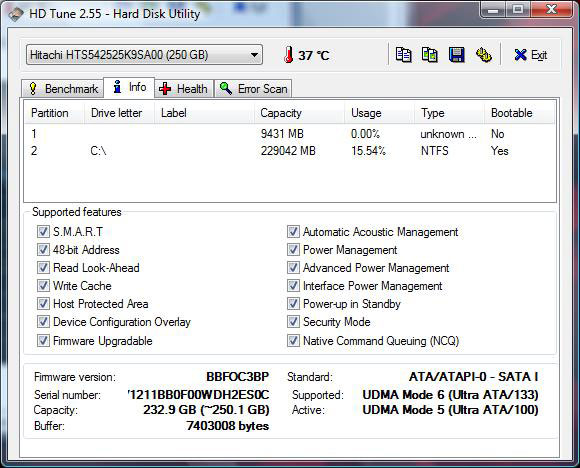Maximize the HD Tune window
The image size is (580, 468).
pyautogui.click(x=517, y=10)
